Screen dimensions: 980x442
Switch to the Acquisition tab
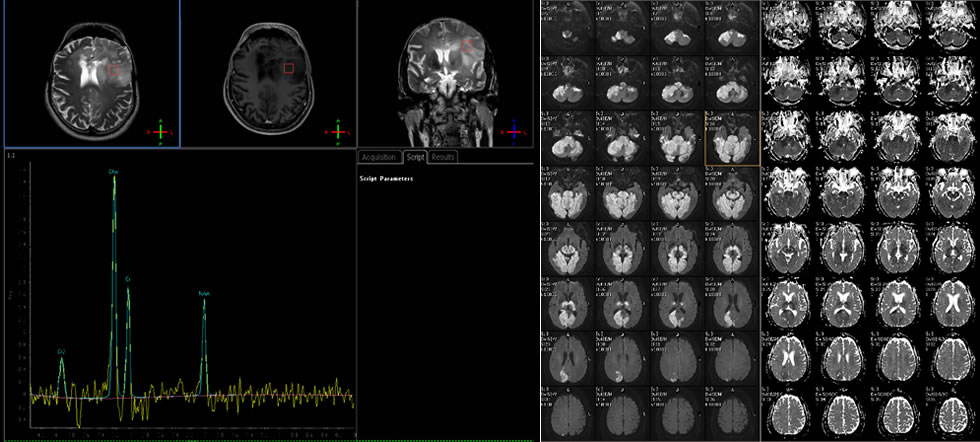pos(379,157)
